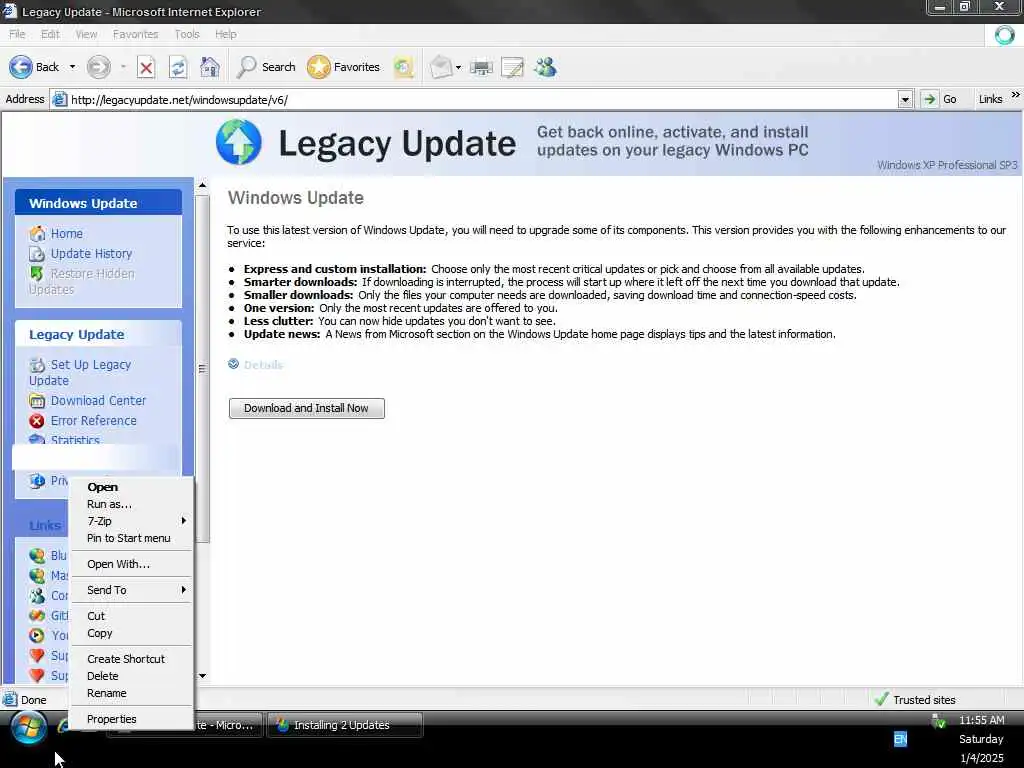Expand the Links toolbar chevron

tap(1016, 95)
